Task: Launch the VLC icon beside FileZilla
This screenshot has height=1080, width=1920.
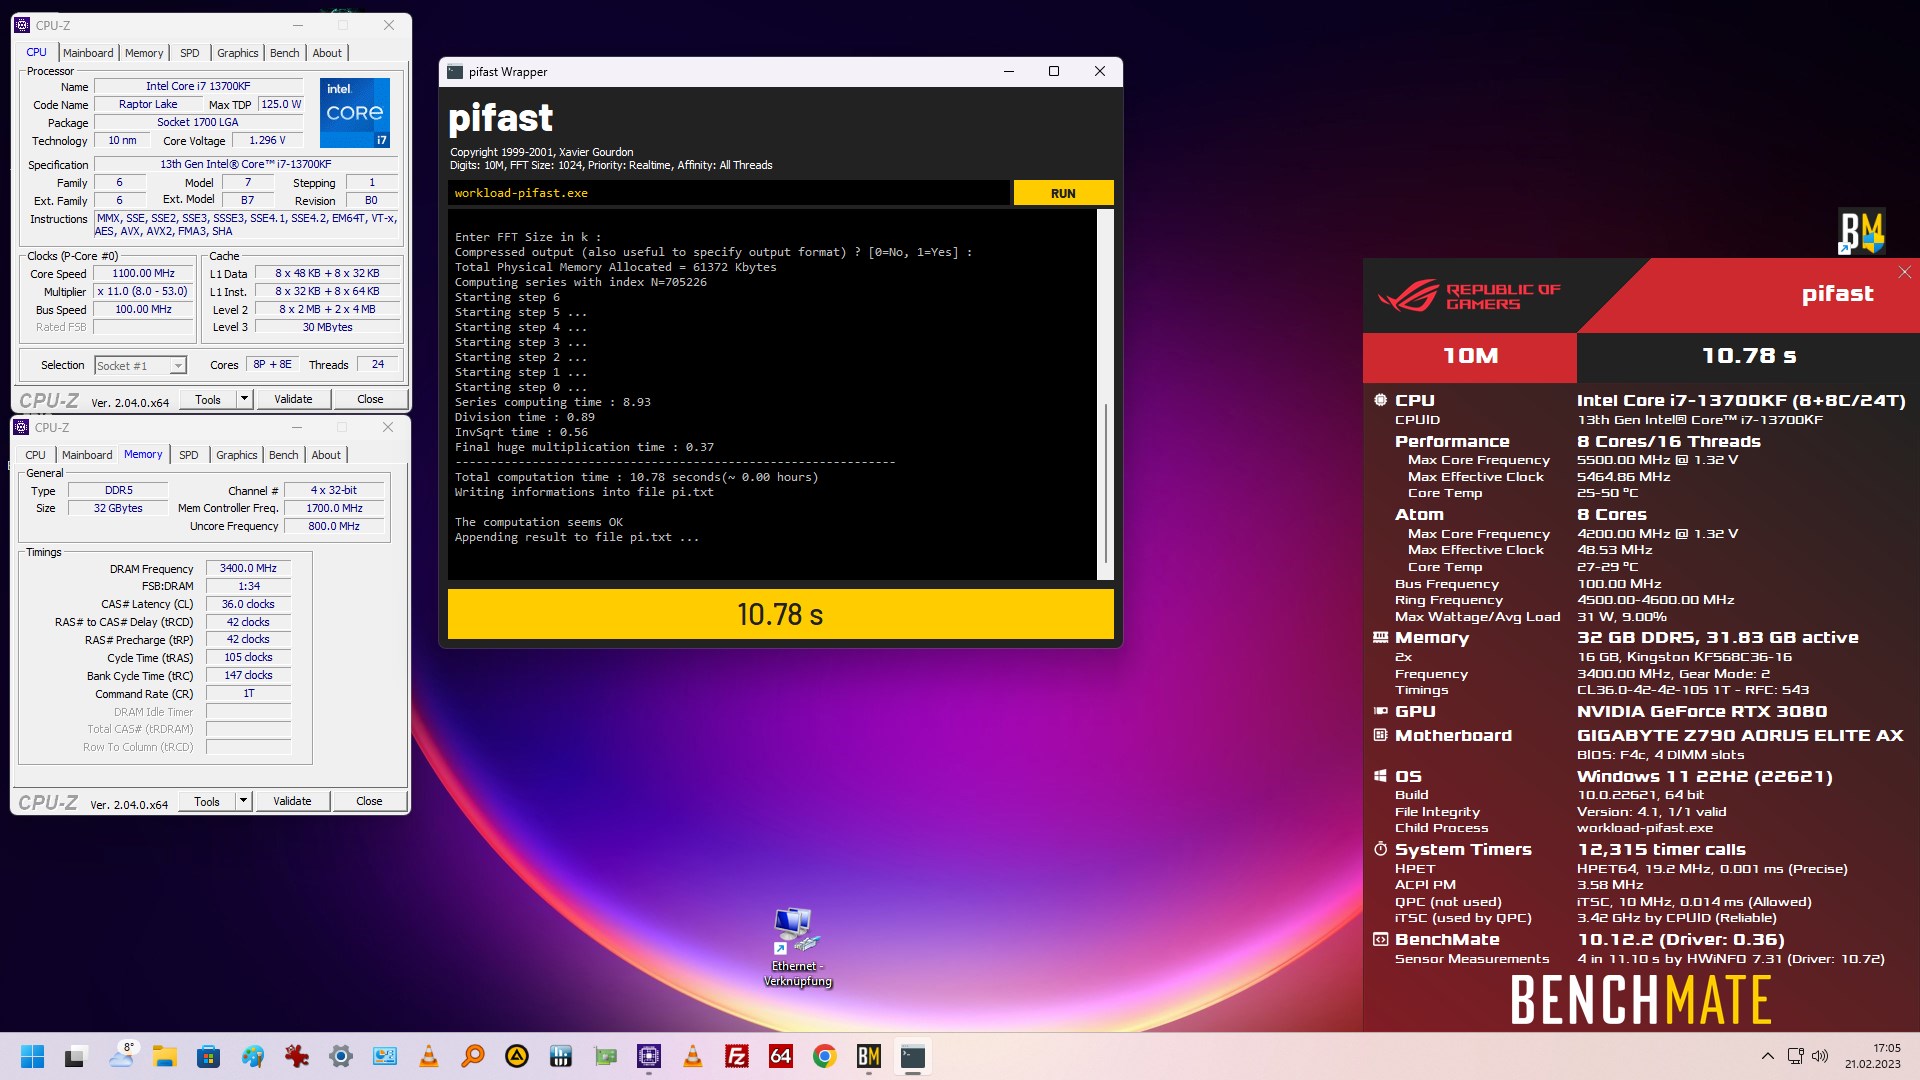Action: pos(692,1056)
